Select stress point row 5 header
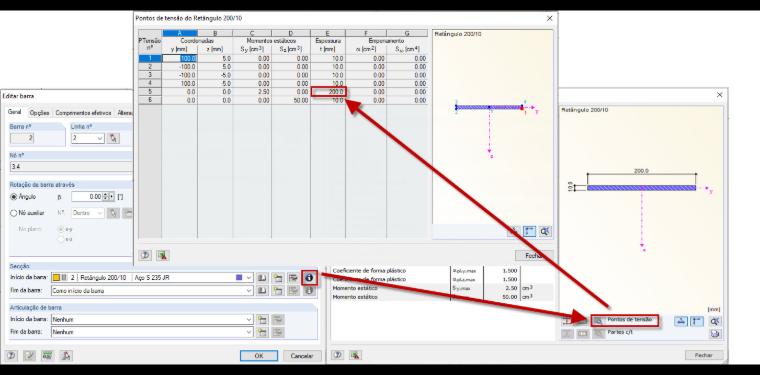The image size is (760, 375). click(150, 92)
